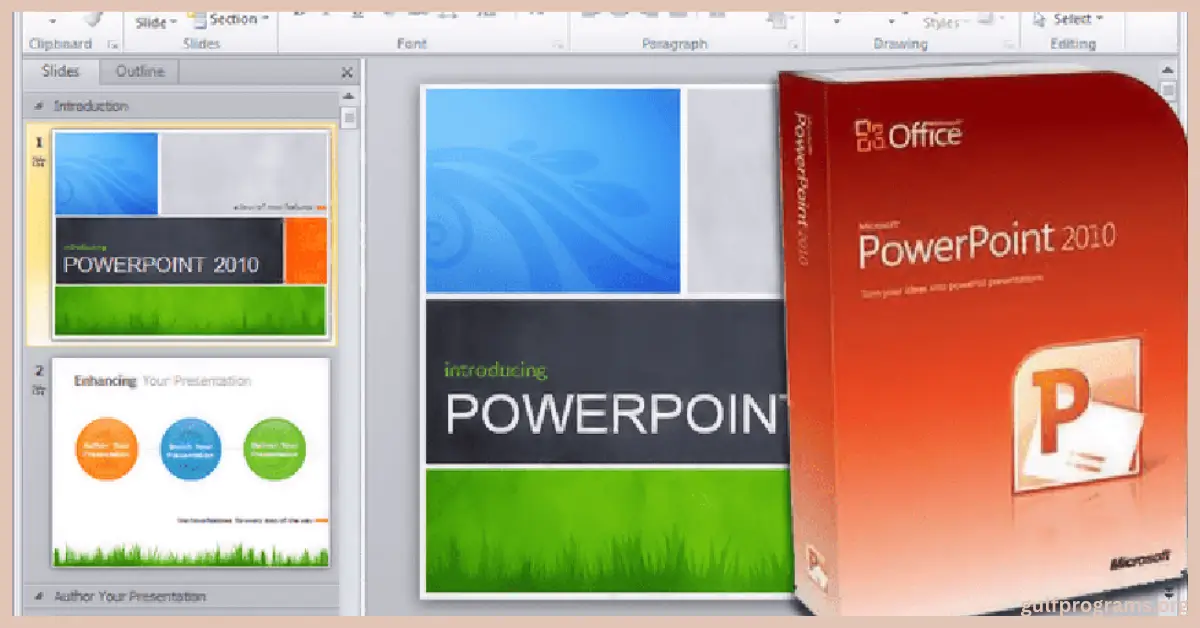
Task: Click the animation star icon beside slide 2
Action: (x=40, y=388)
